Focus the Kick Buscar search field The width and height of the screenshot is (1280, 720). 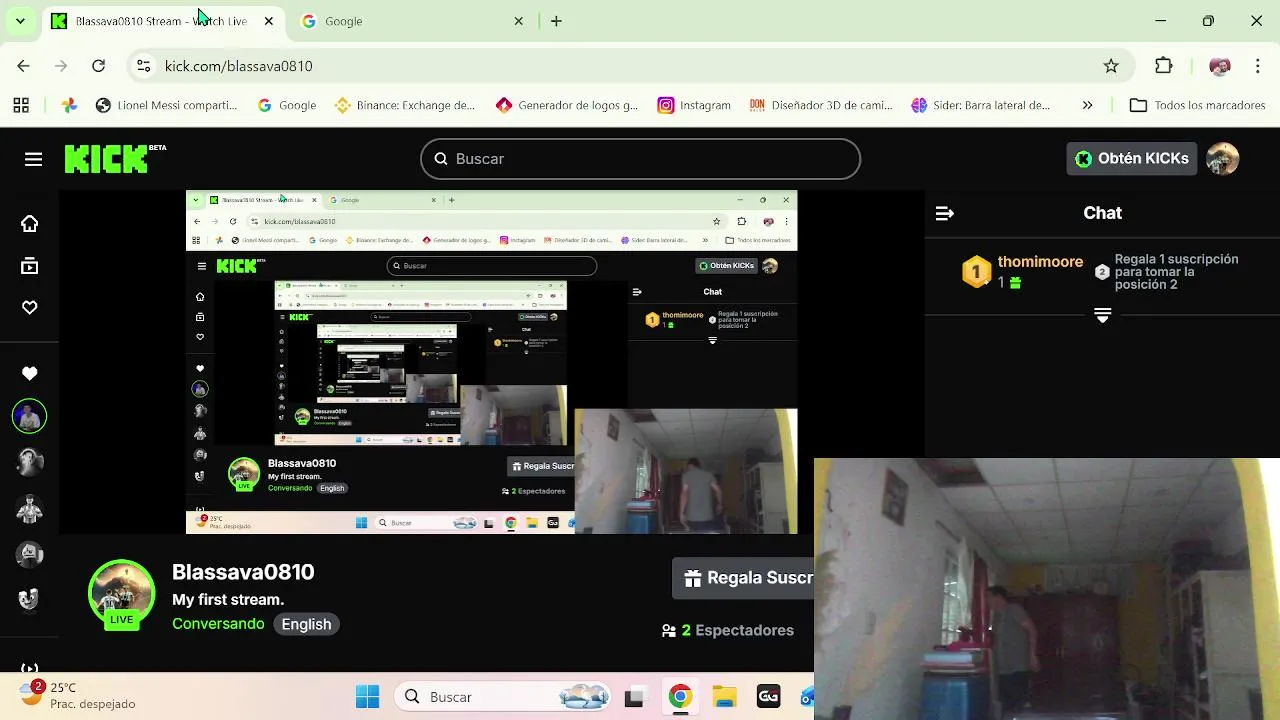click(640, 159)
